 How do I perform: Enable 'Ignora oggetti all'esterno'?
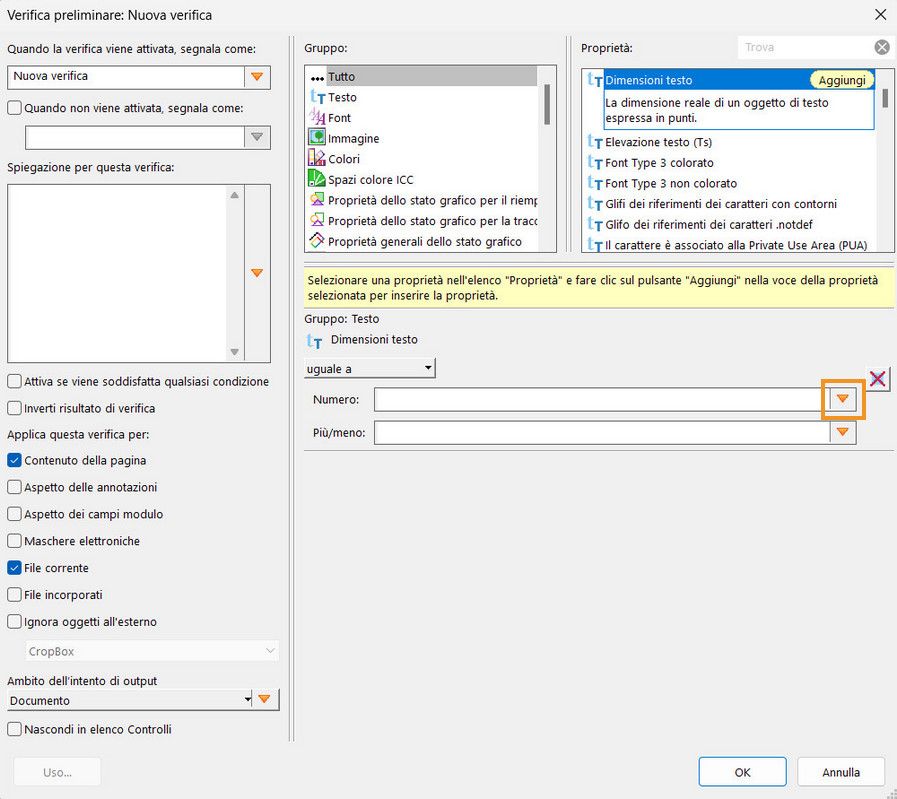pyautogui.click(x=14, y=621)
